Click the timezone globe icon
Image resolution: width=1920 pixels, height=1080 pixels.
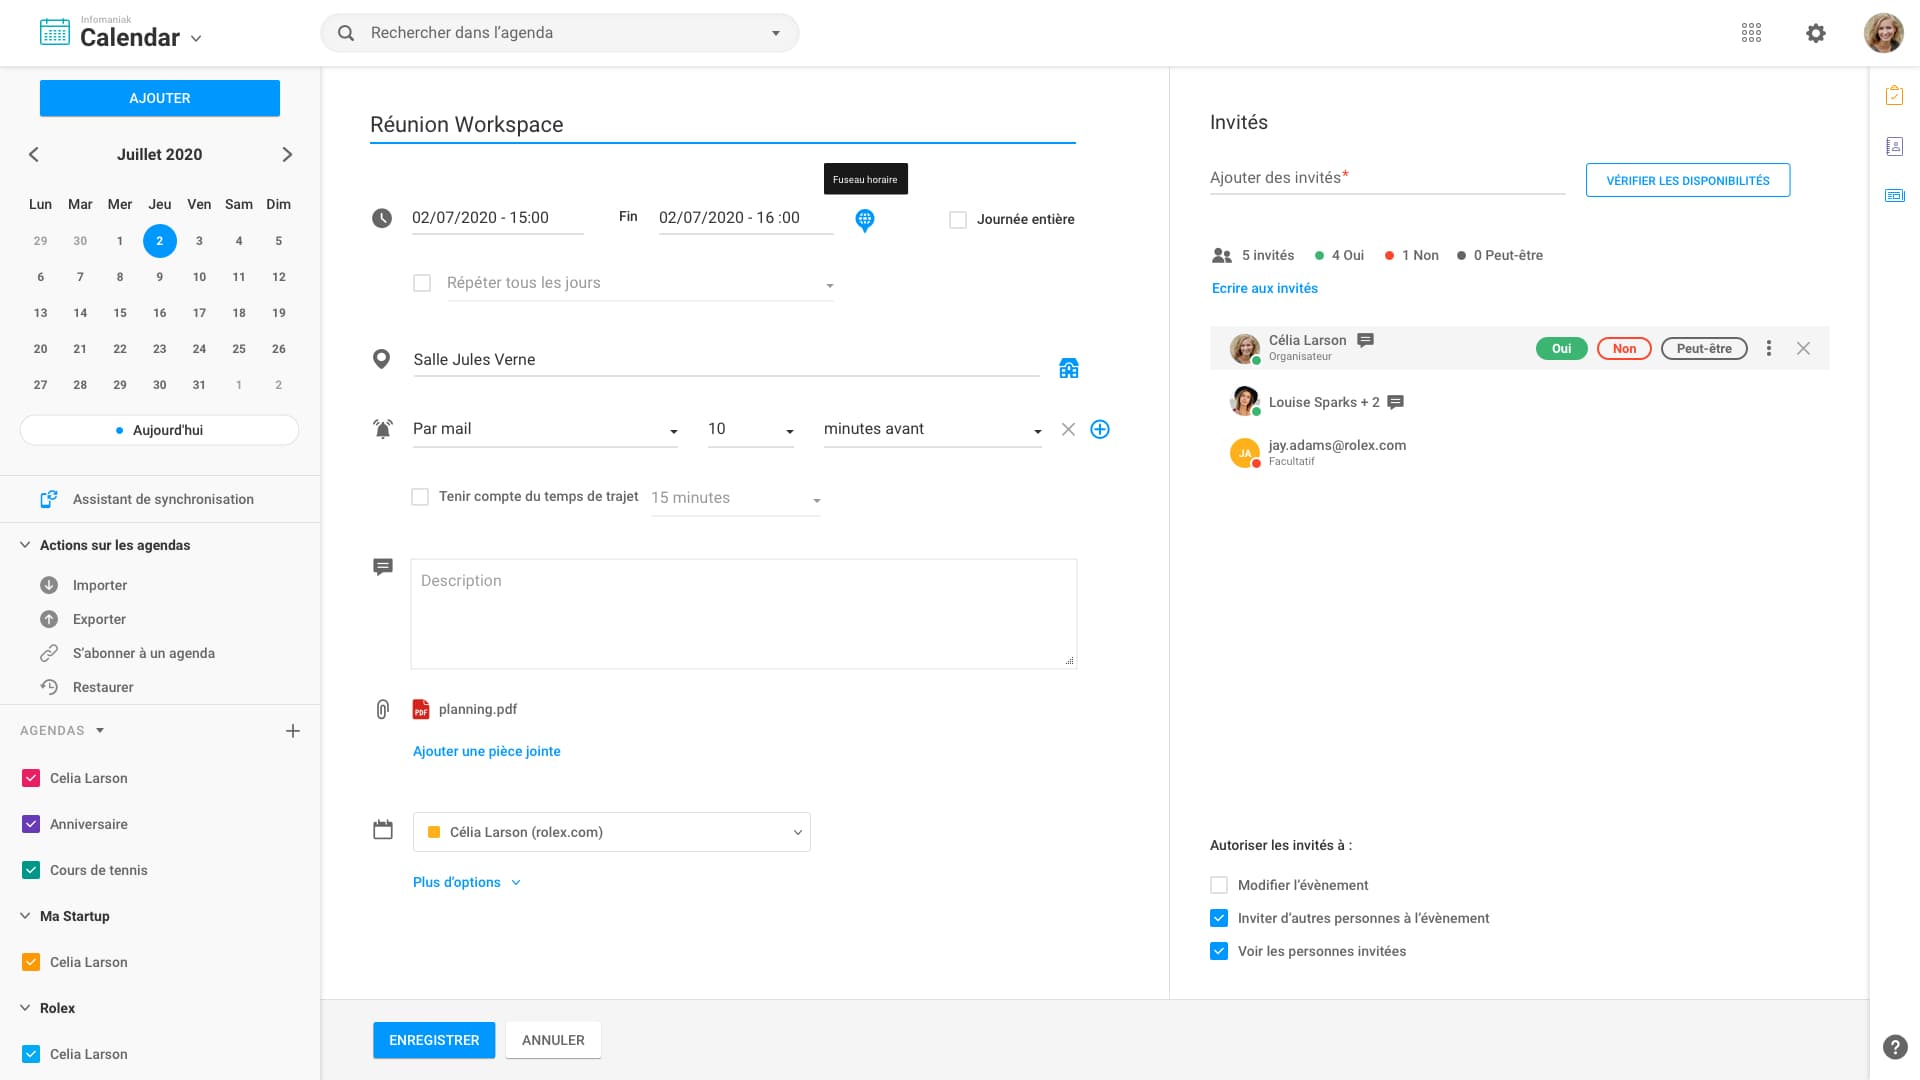[x=865, y=219]
